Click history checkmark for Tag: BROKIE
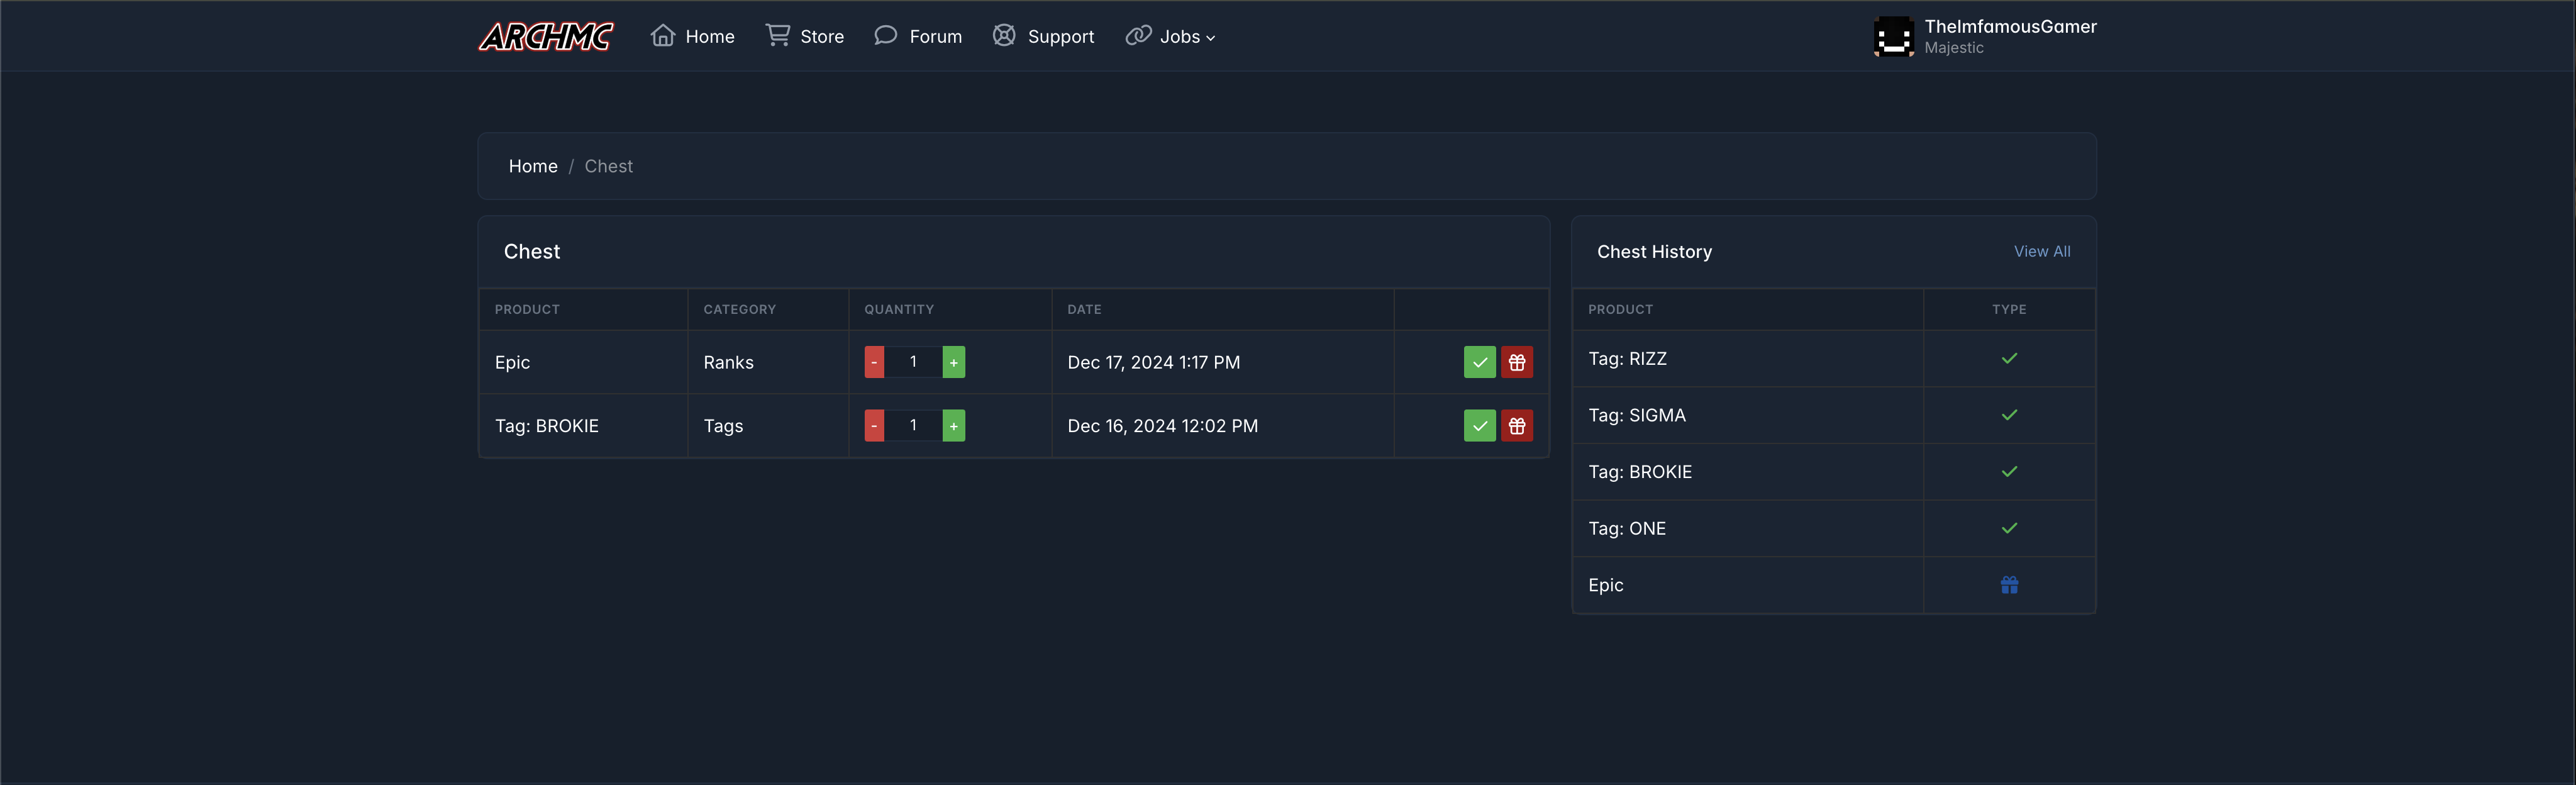The width and height of the screenshot is (2576, 785). [x=2009, y=471]
